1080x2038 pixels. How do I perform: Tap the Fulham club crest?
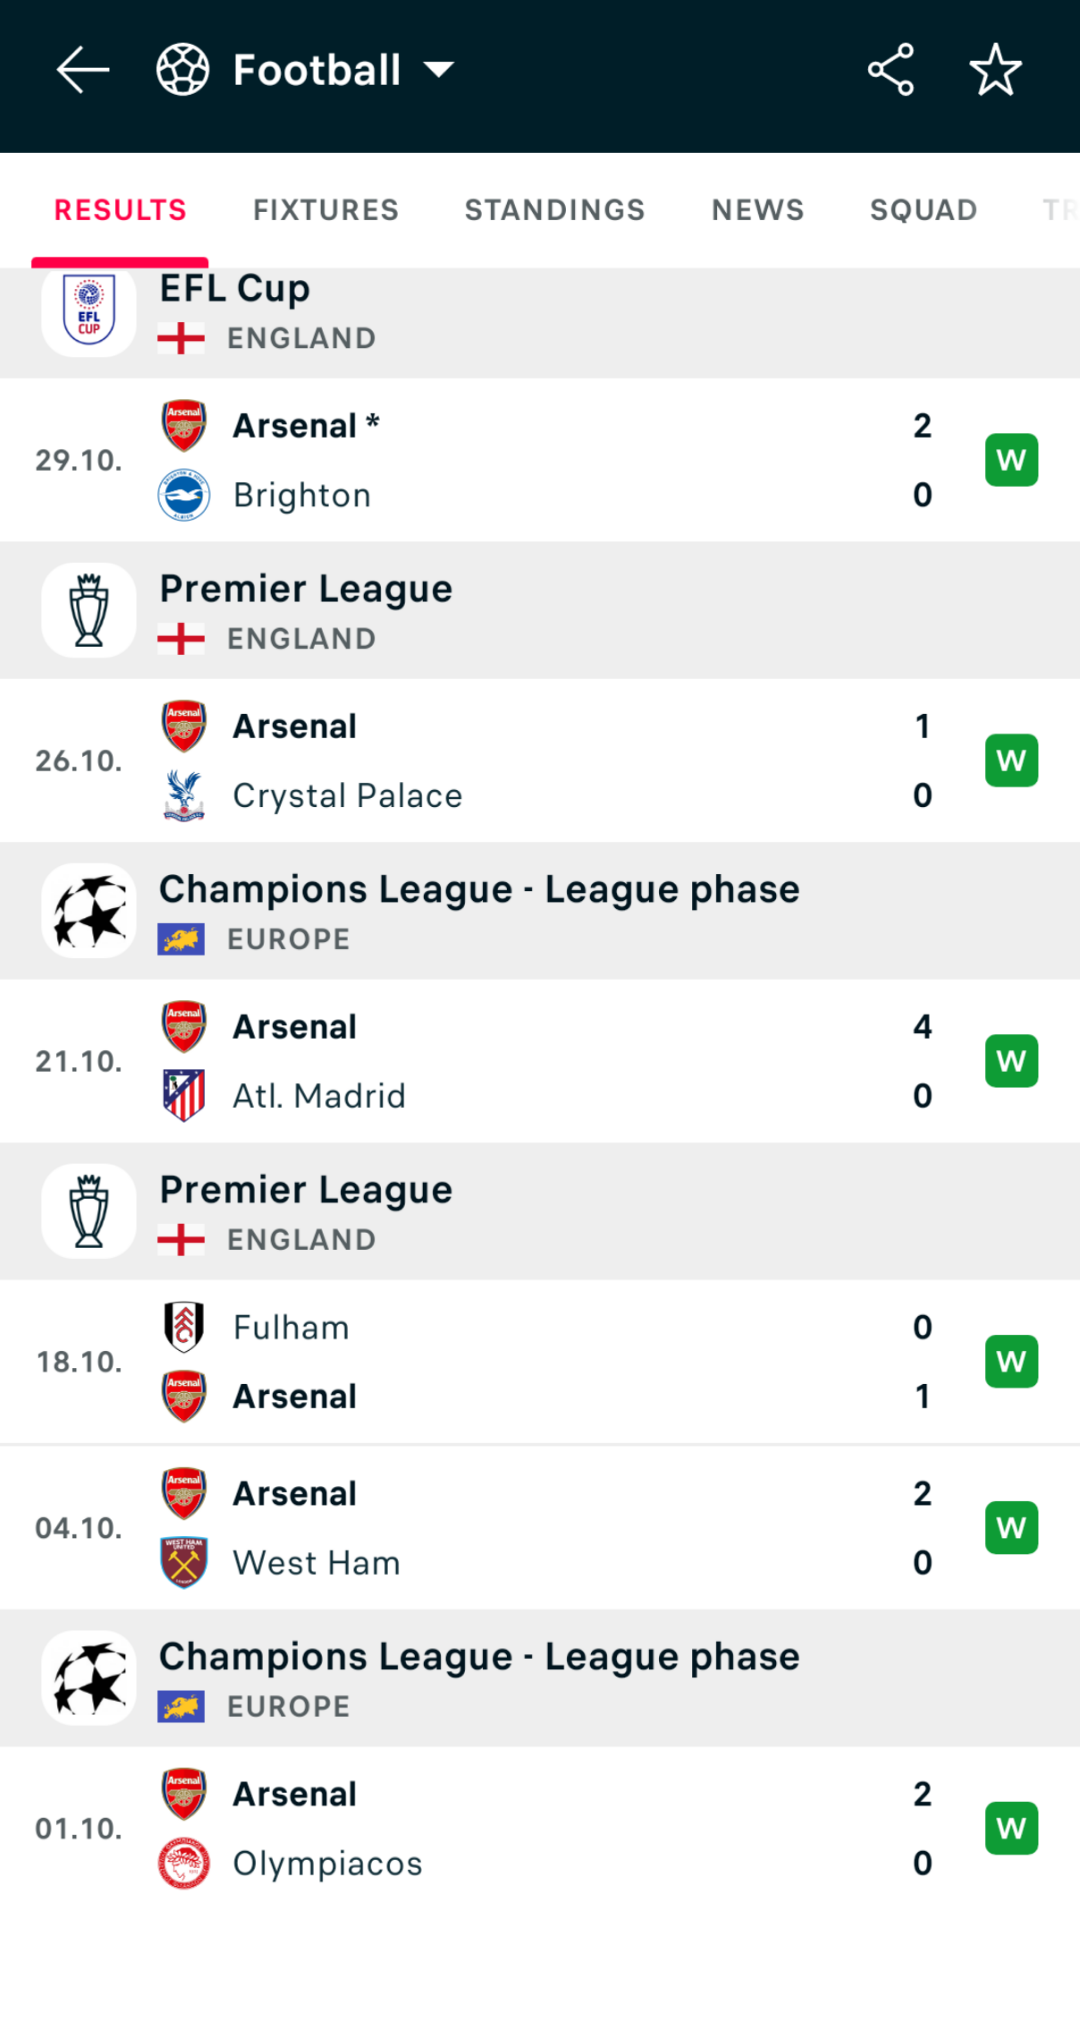click(x=183, y=1326)
